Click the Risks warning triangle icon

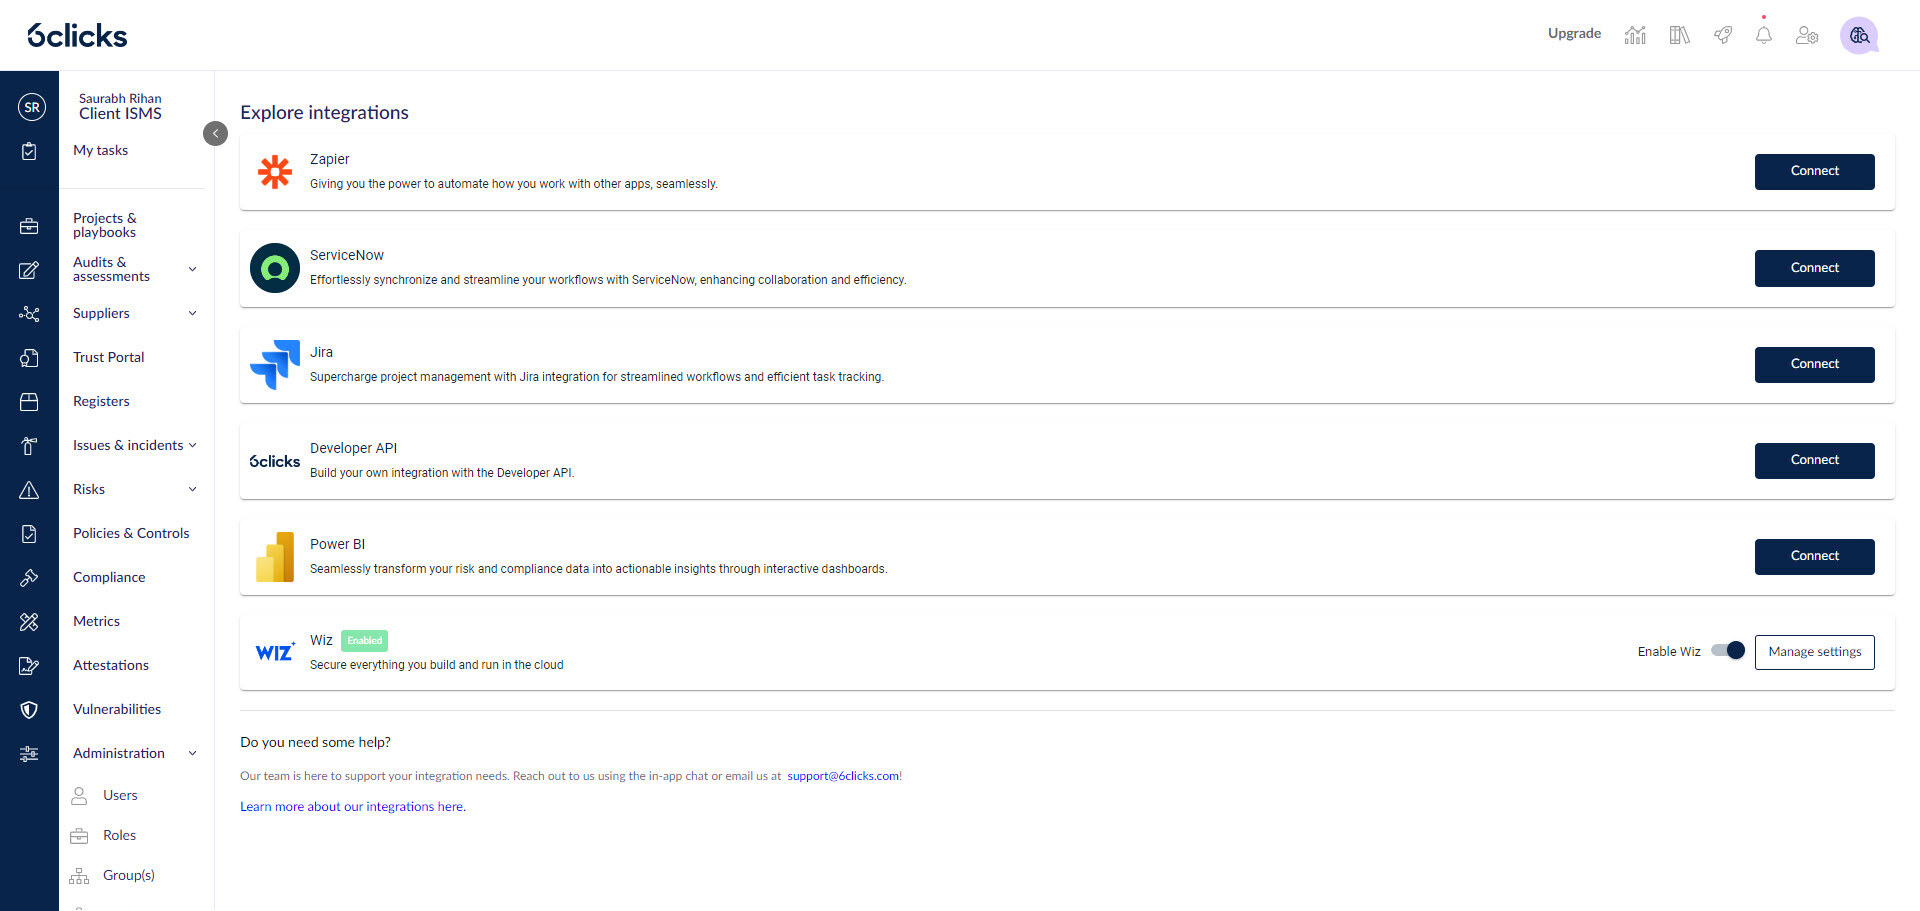click(x=29, y=490)
